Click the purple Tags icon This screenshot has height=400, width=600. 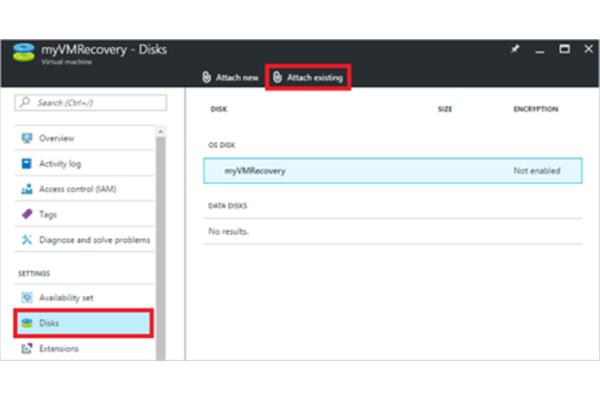[x=27, y=214]
